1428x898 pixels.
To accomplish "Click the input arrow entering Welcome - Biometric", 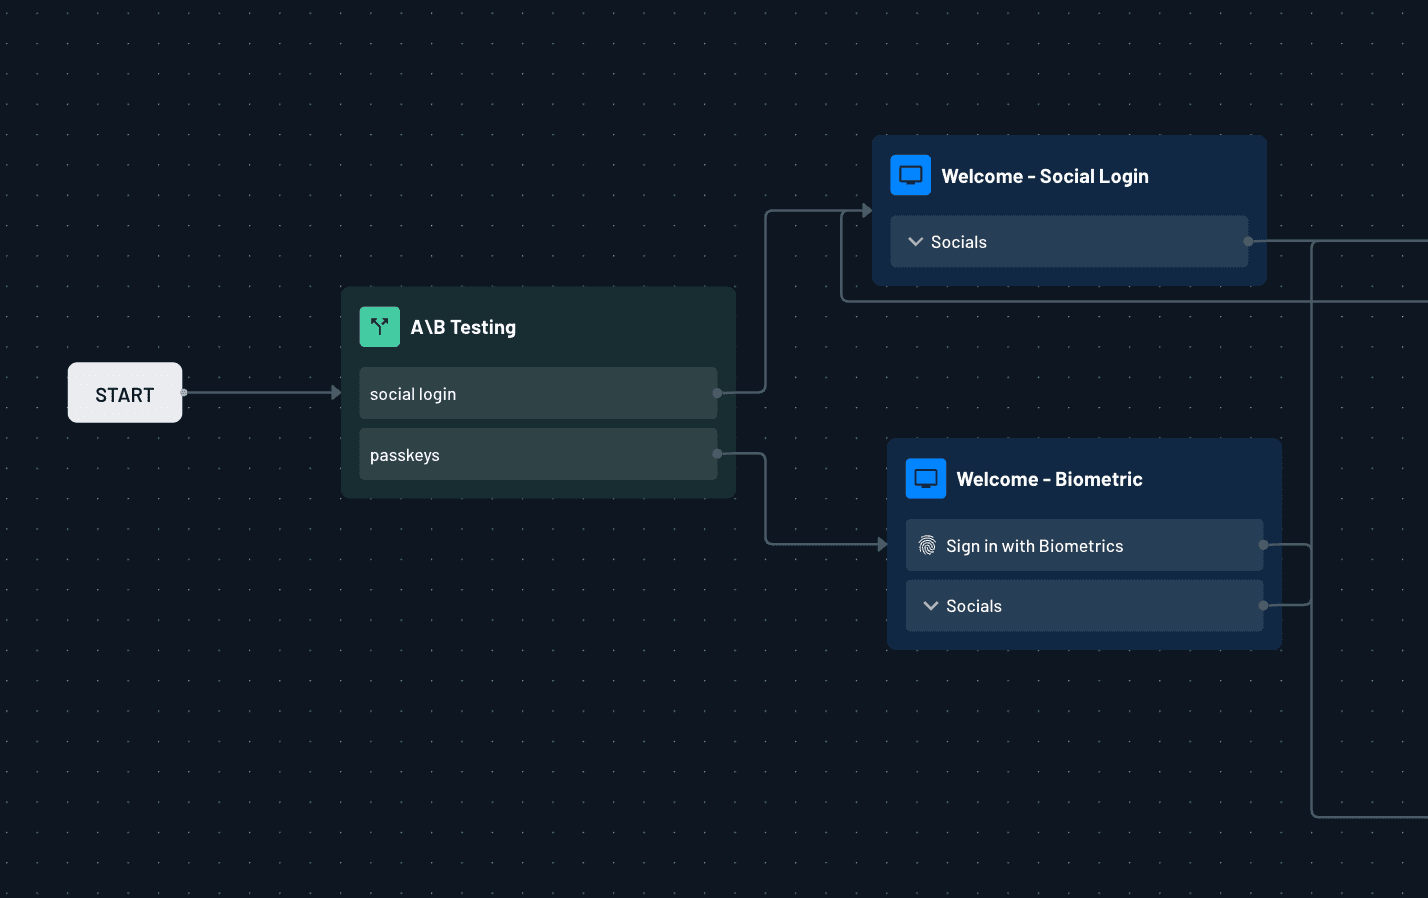I will 880,543.
